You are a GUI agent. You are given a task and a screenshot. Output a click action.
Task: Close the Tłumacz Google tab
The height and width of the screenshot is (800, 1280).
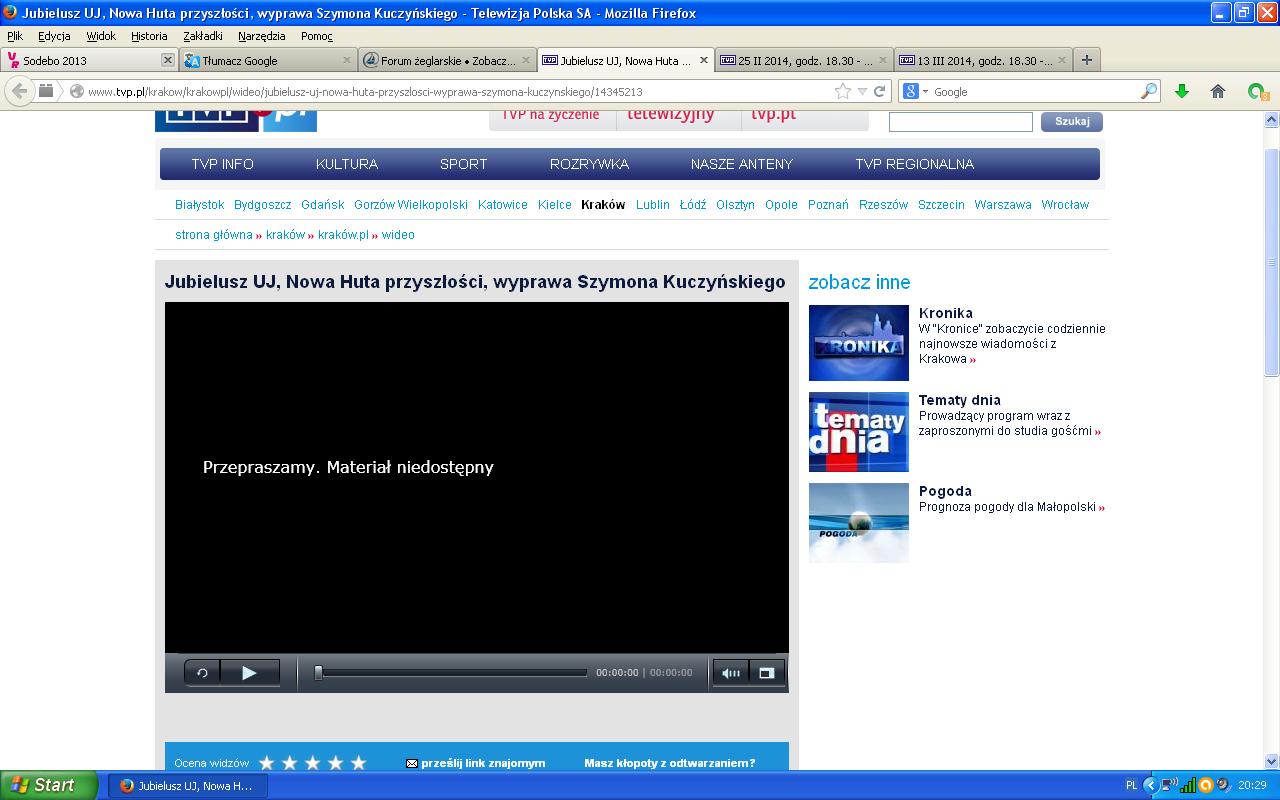coord(347,60)
